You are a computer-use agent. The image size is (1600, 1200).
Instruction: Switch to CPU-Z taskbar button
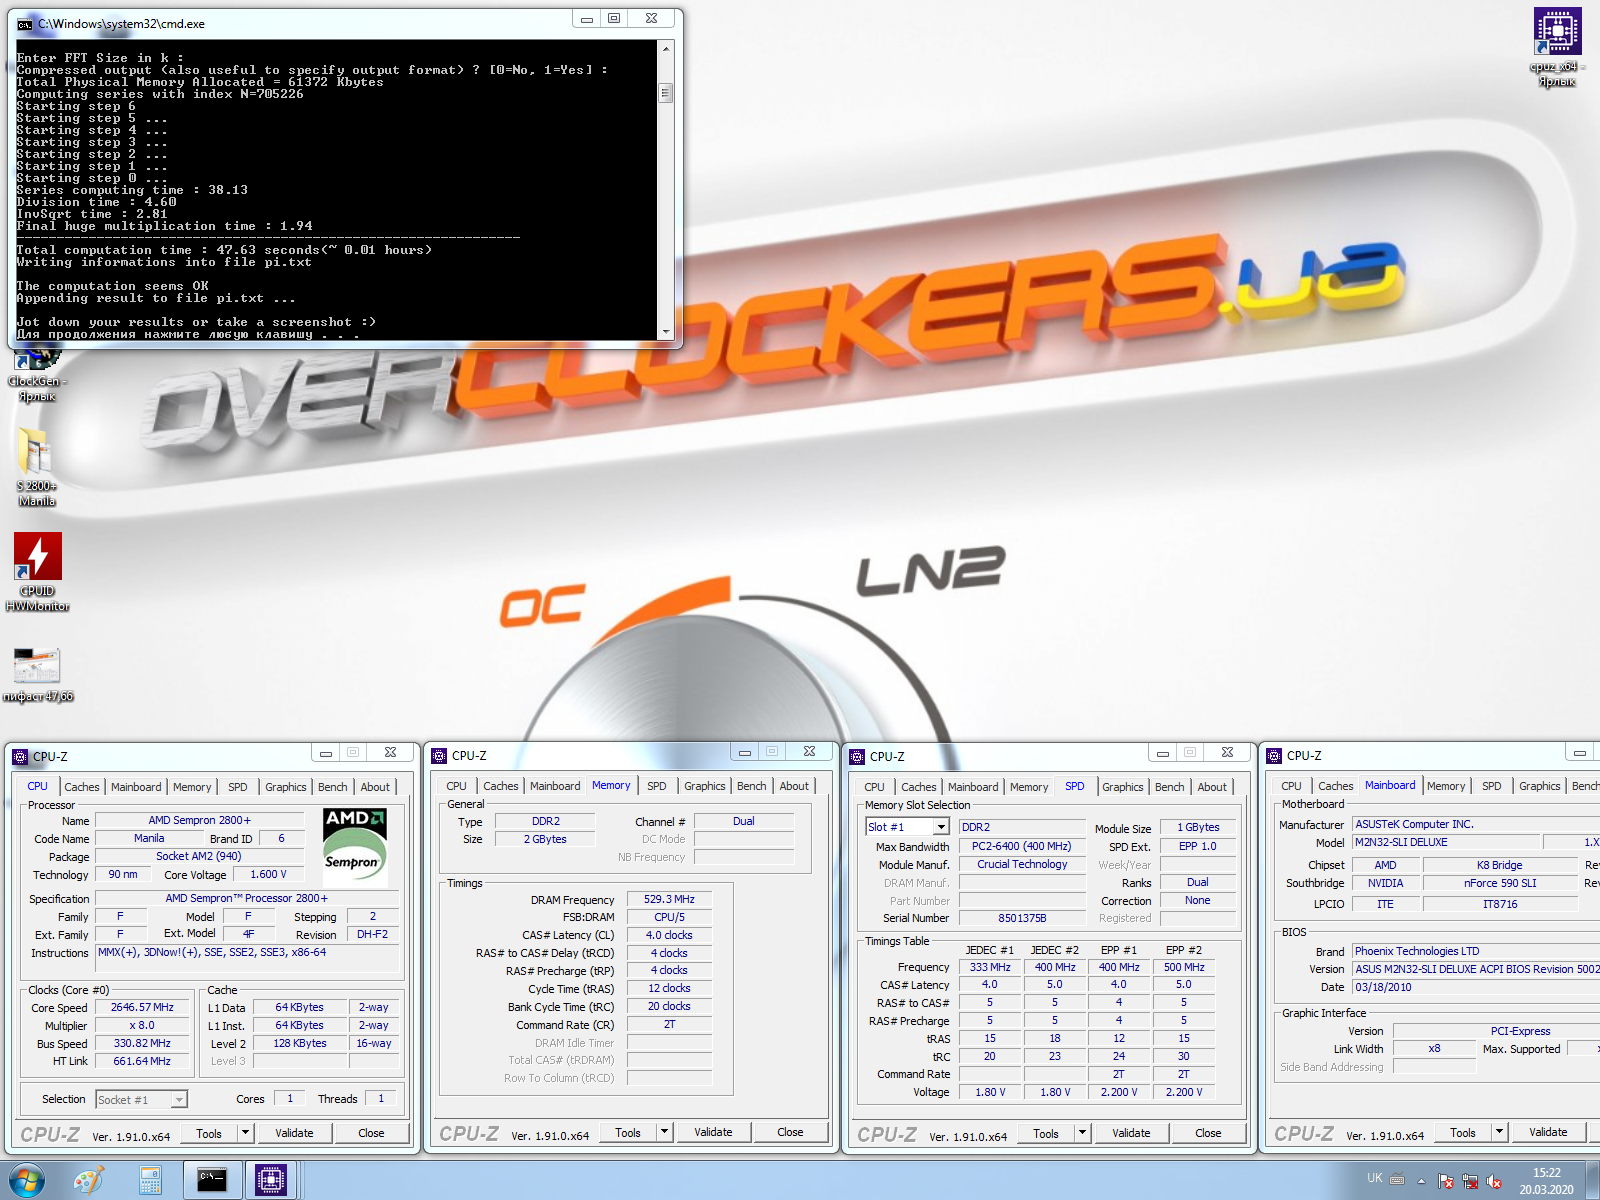(271, 1180)
